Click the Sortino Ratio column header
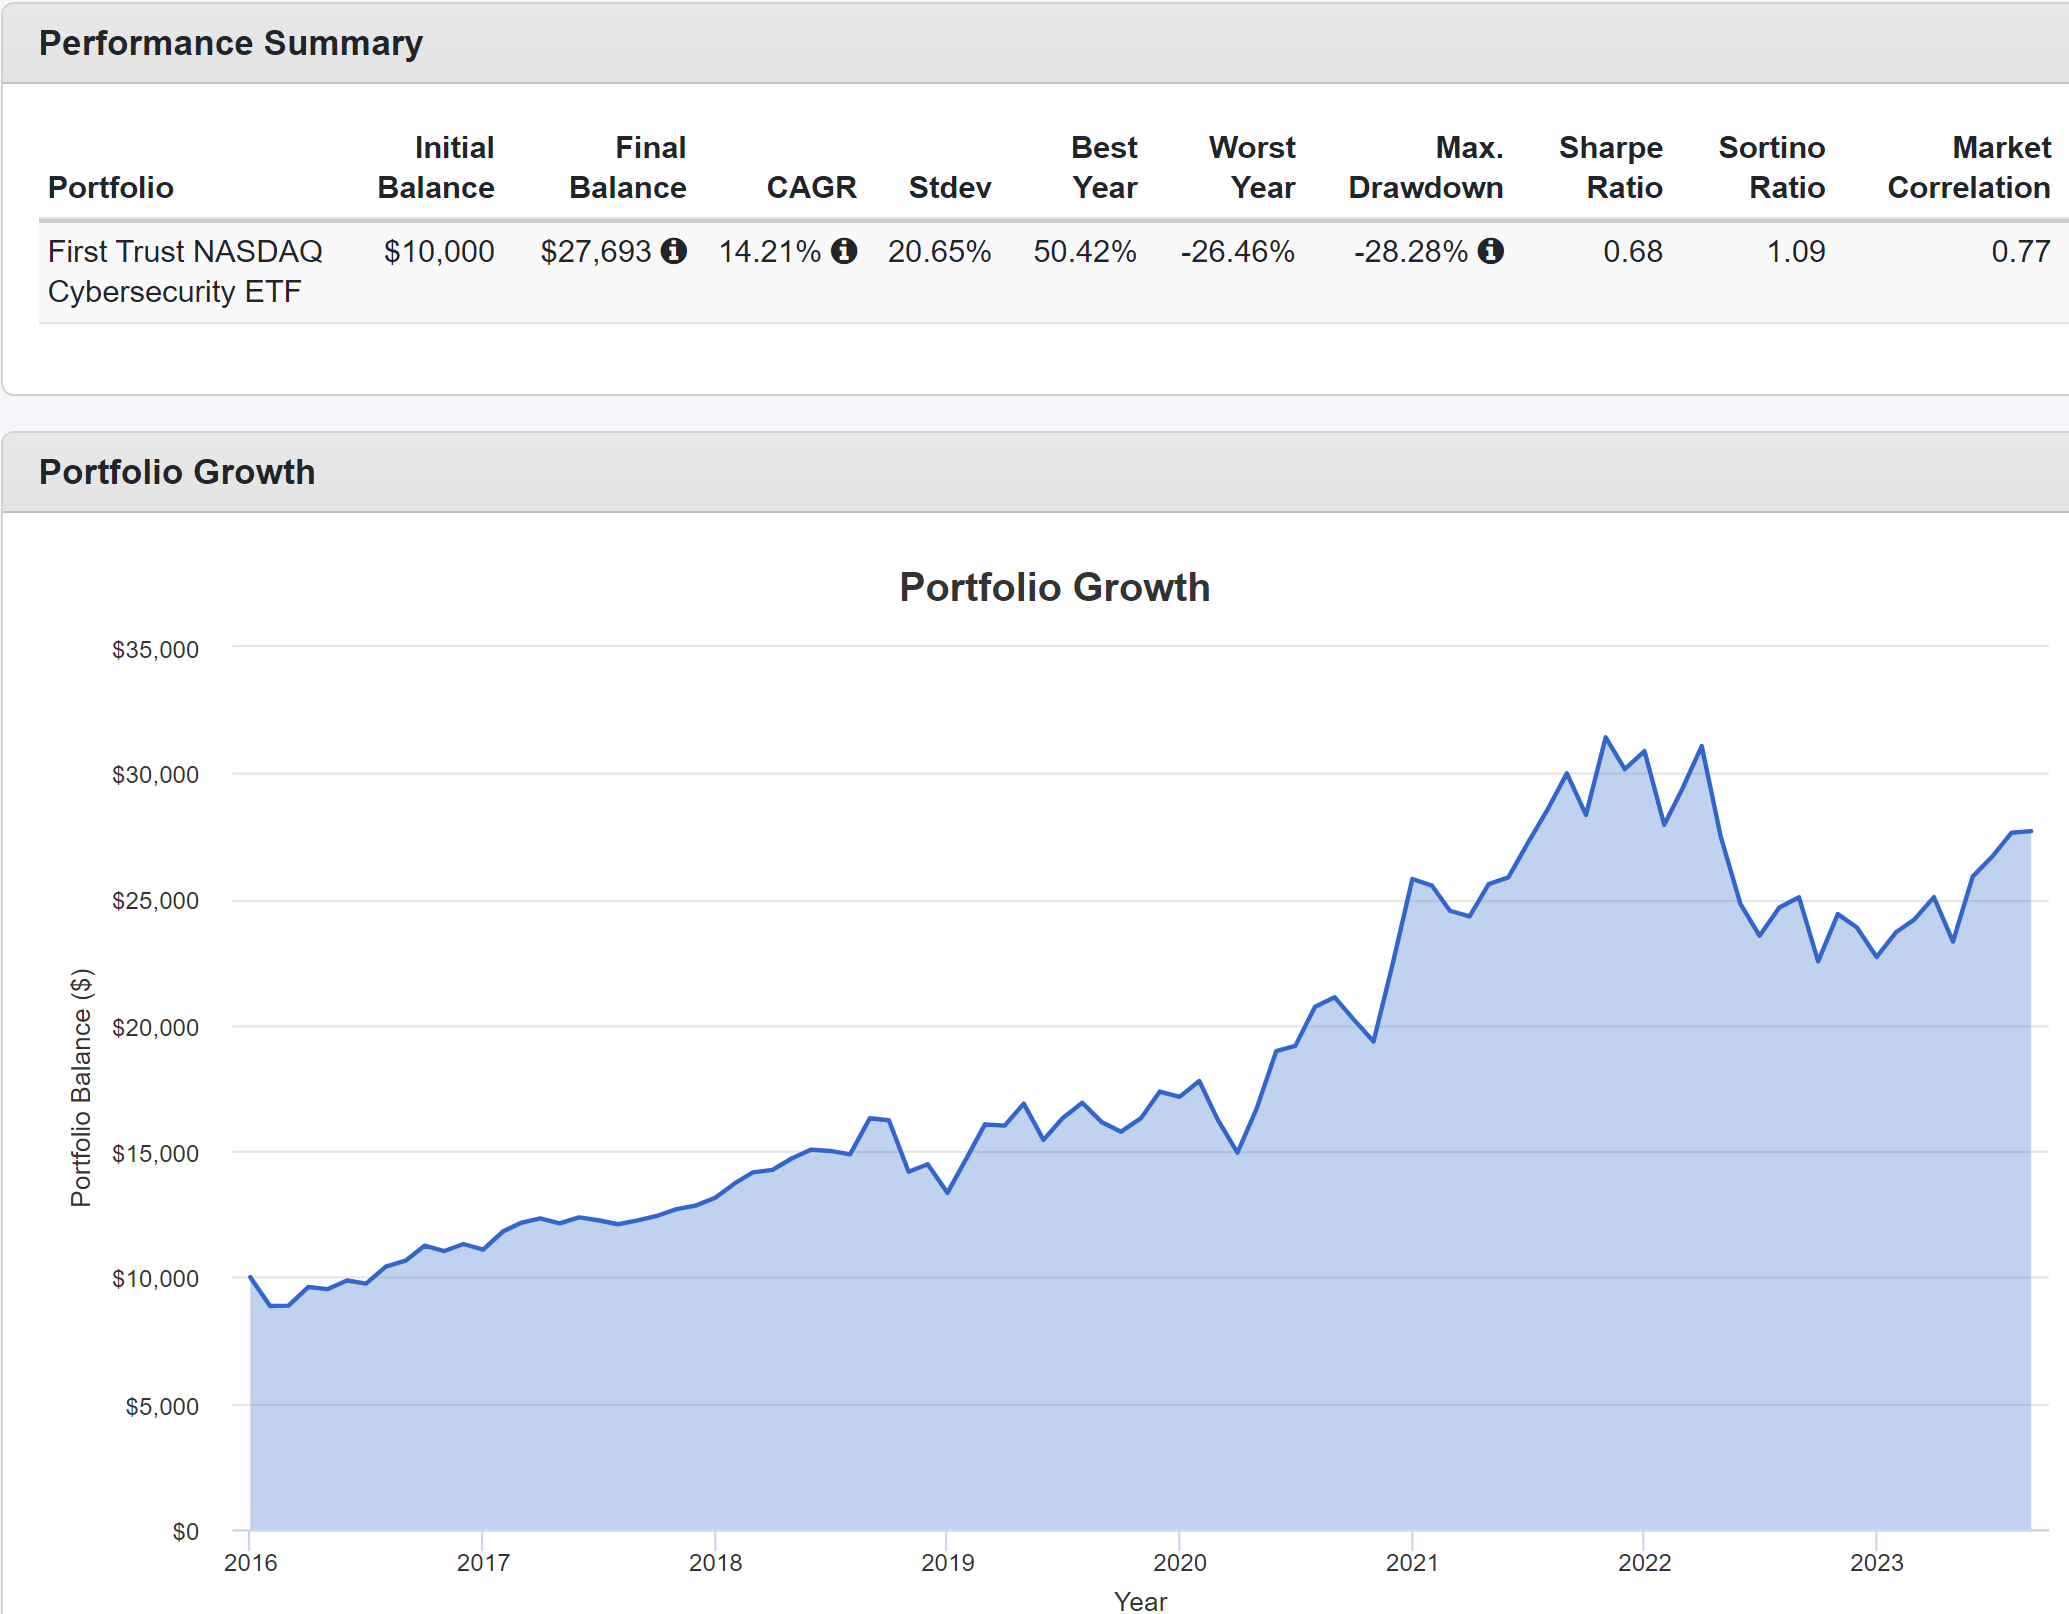The image size is (2069, 1614). point(1771,167)
